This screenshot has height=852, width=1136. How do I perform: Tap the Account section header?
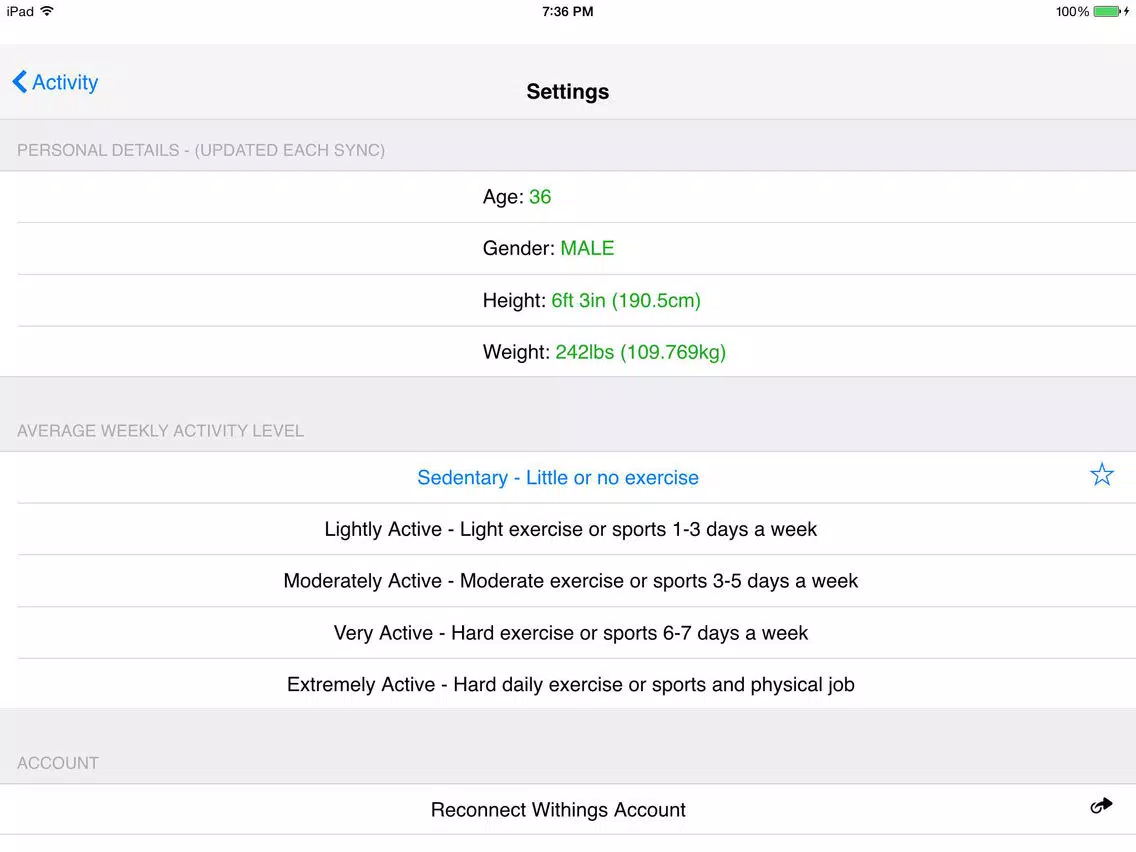58,764
